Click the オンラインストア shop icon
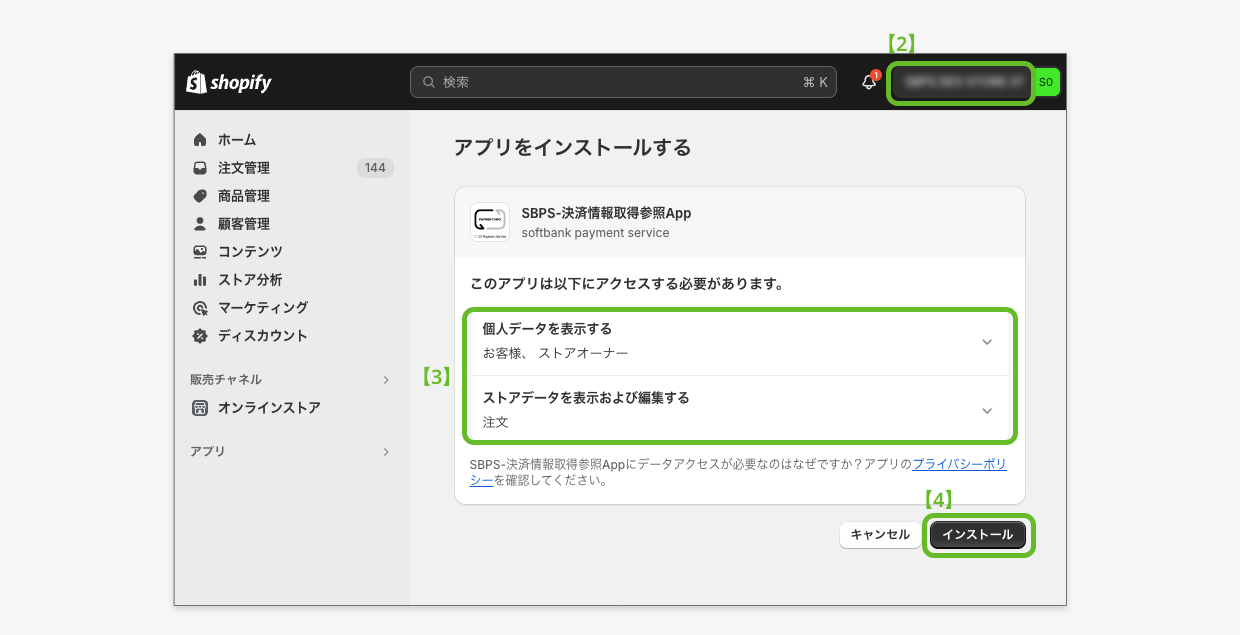1240x635 pixels. tap(200, 408)
